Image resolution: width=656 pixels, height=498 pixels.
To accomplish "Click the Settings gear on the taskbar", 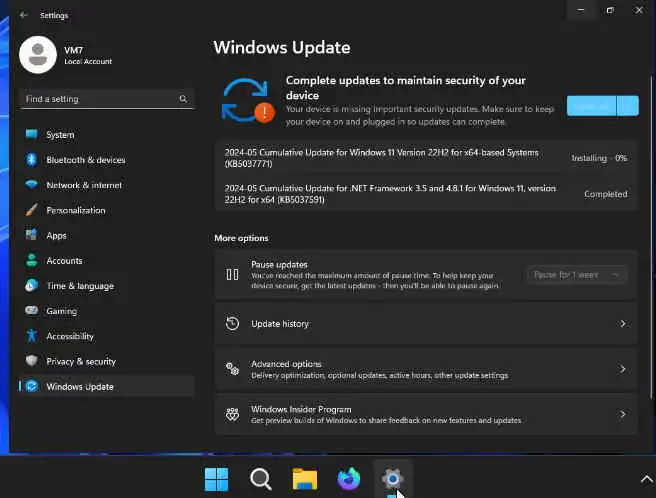I will [x=392, y=478].
